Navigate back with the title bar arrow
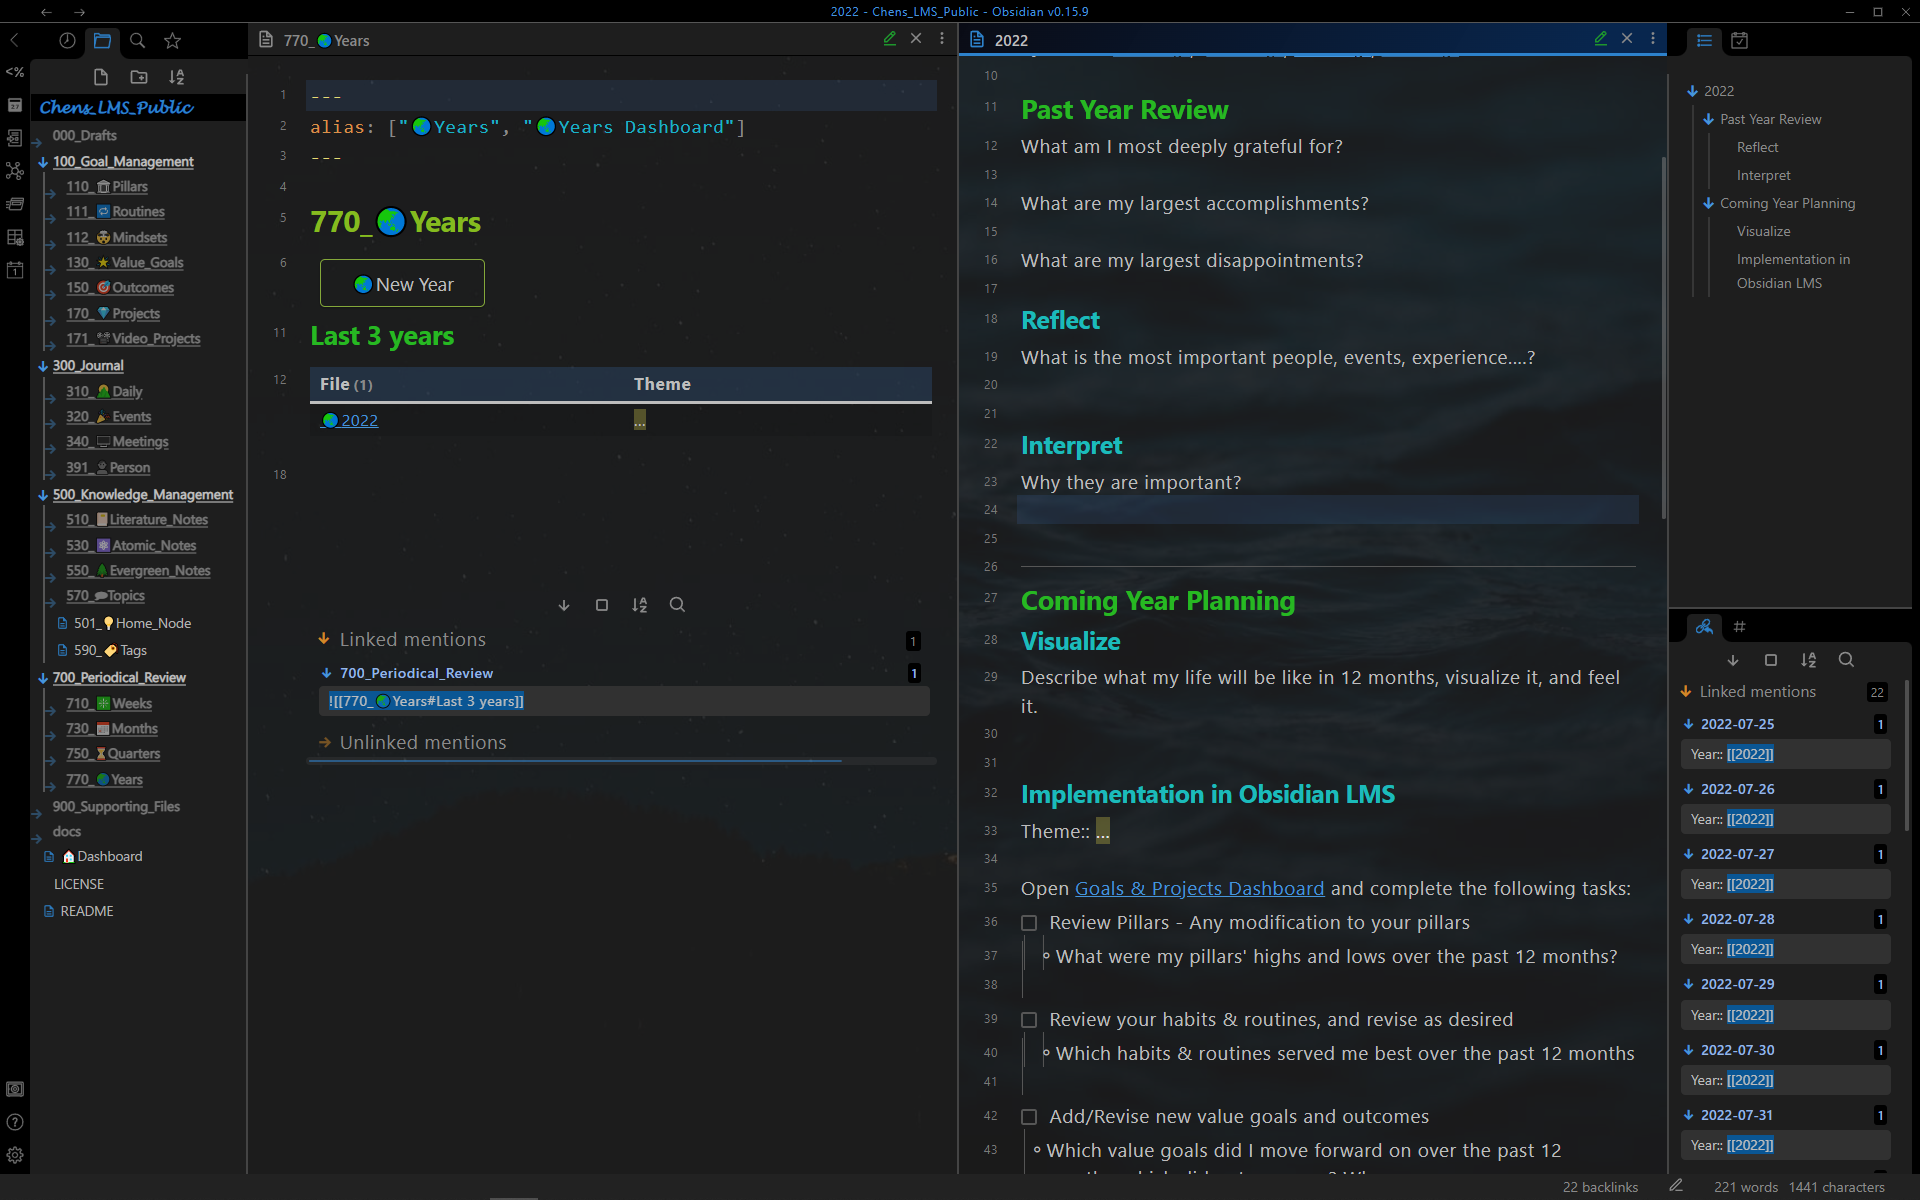This screenshot has width=1920, height=1200. (x=46, y=12)
